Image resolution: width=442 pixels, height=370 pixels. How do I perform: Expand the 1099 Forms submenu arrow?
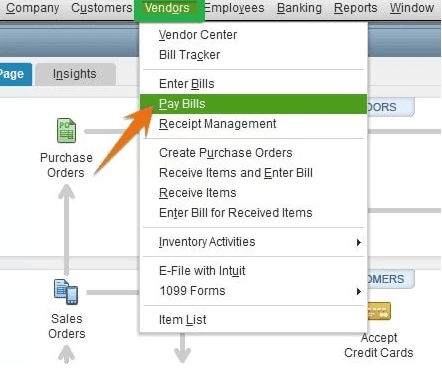(x=359, y=291)
